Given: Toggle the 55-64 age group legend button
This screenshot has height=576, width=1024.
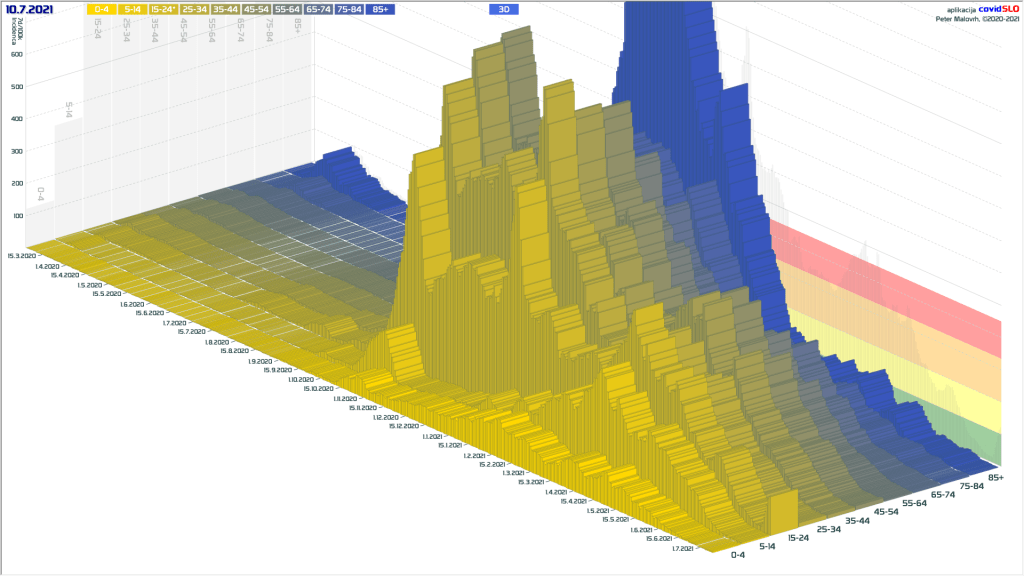Looking at the screenshot, I should (287, 8).
